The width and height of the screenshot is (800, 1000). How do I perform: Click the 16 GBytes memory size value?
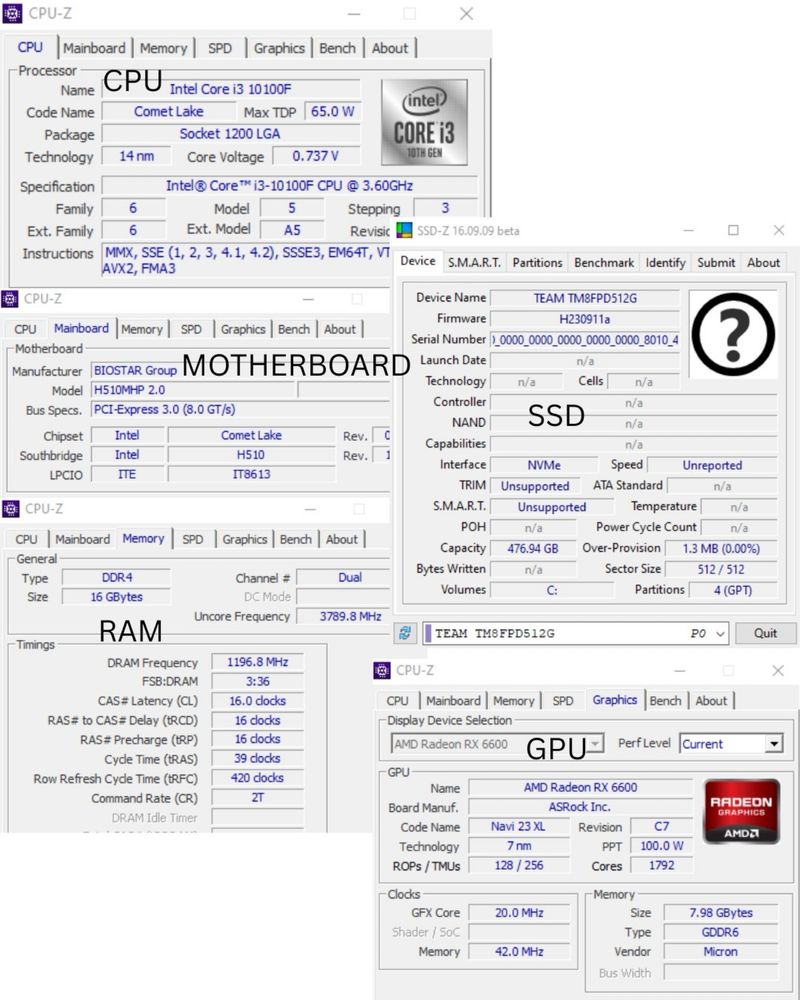(x=116, y=597)
